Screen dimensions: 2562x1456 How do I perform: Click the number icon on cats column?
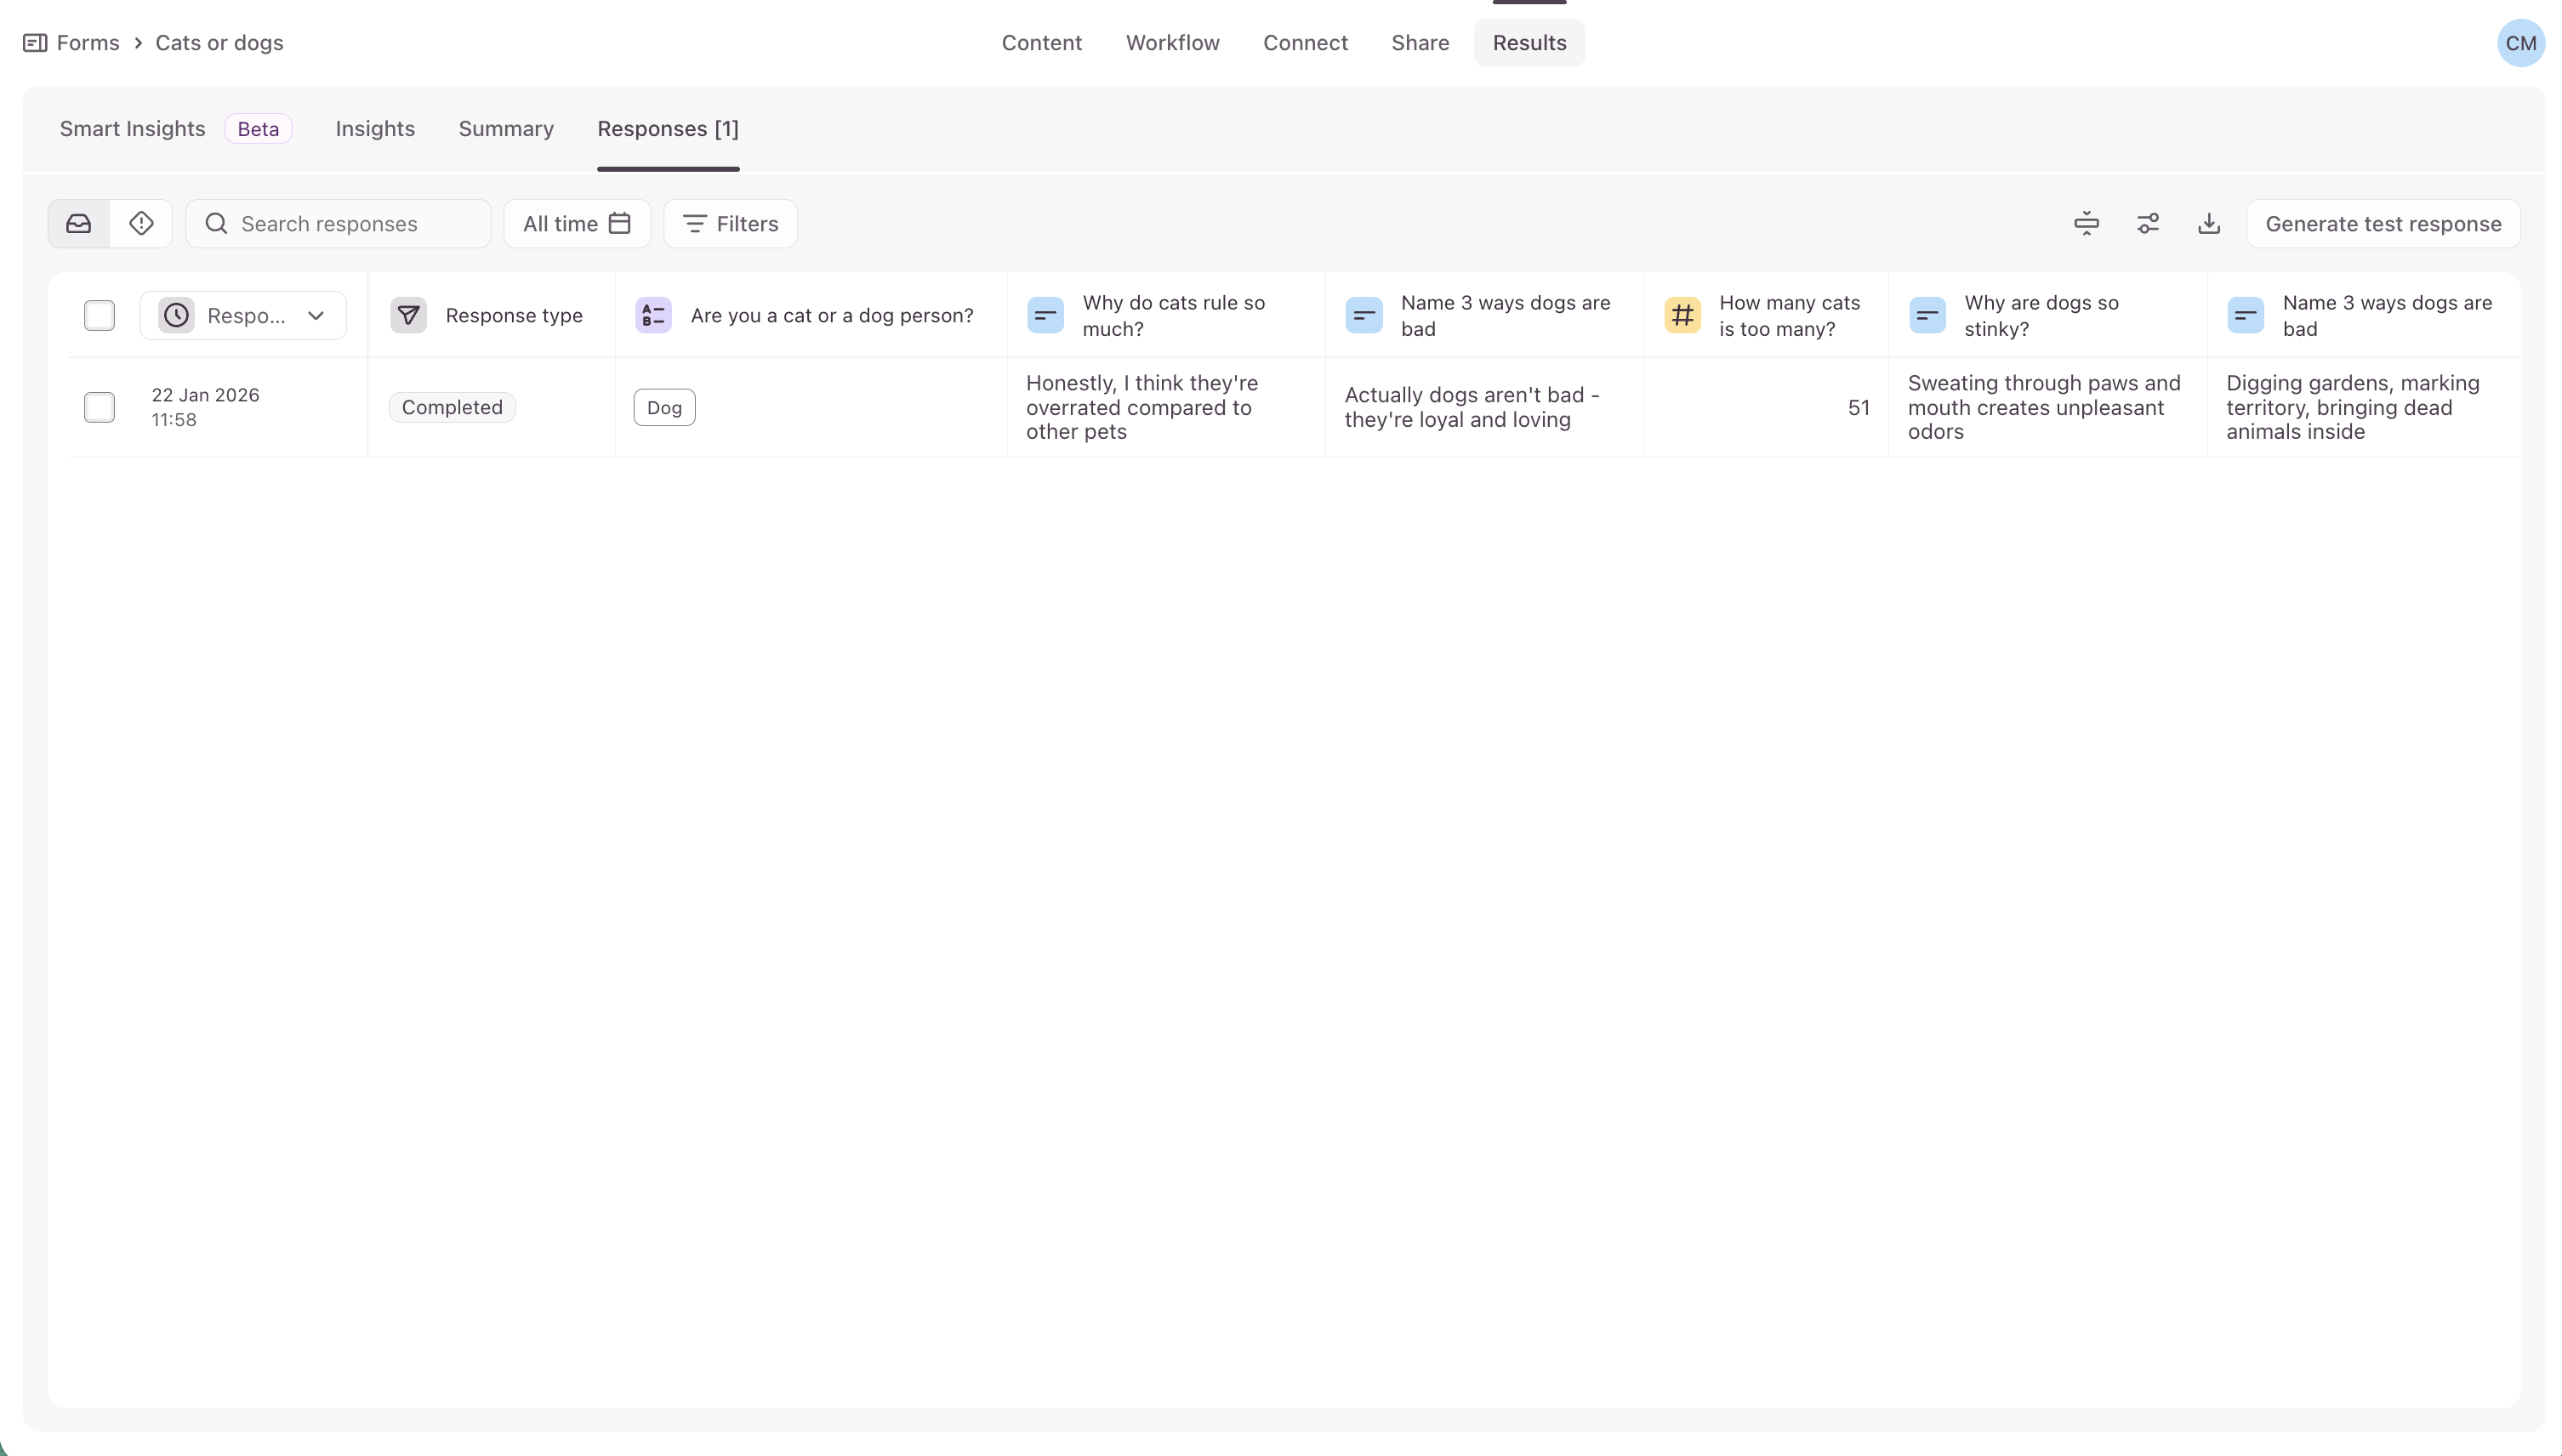(x=1682, y=316)
